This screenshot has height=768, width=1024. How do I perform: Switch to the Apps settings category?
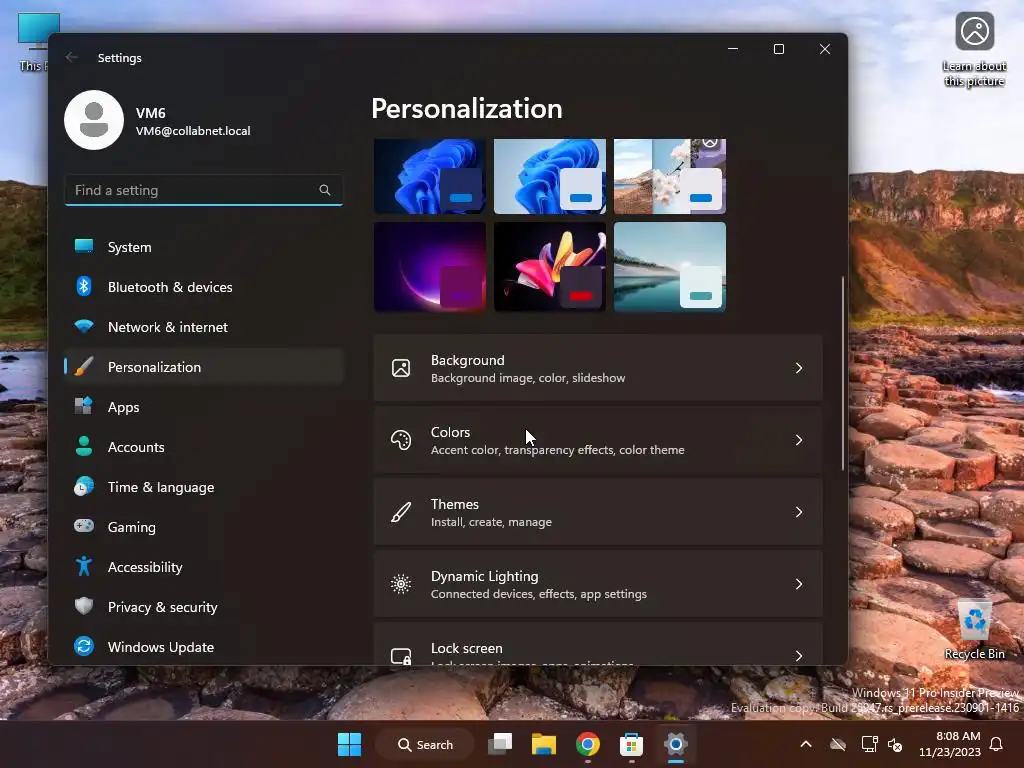tap(204, 407)
